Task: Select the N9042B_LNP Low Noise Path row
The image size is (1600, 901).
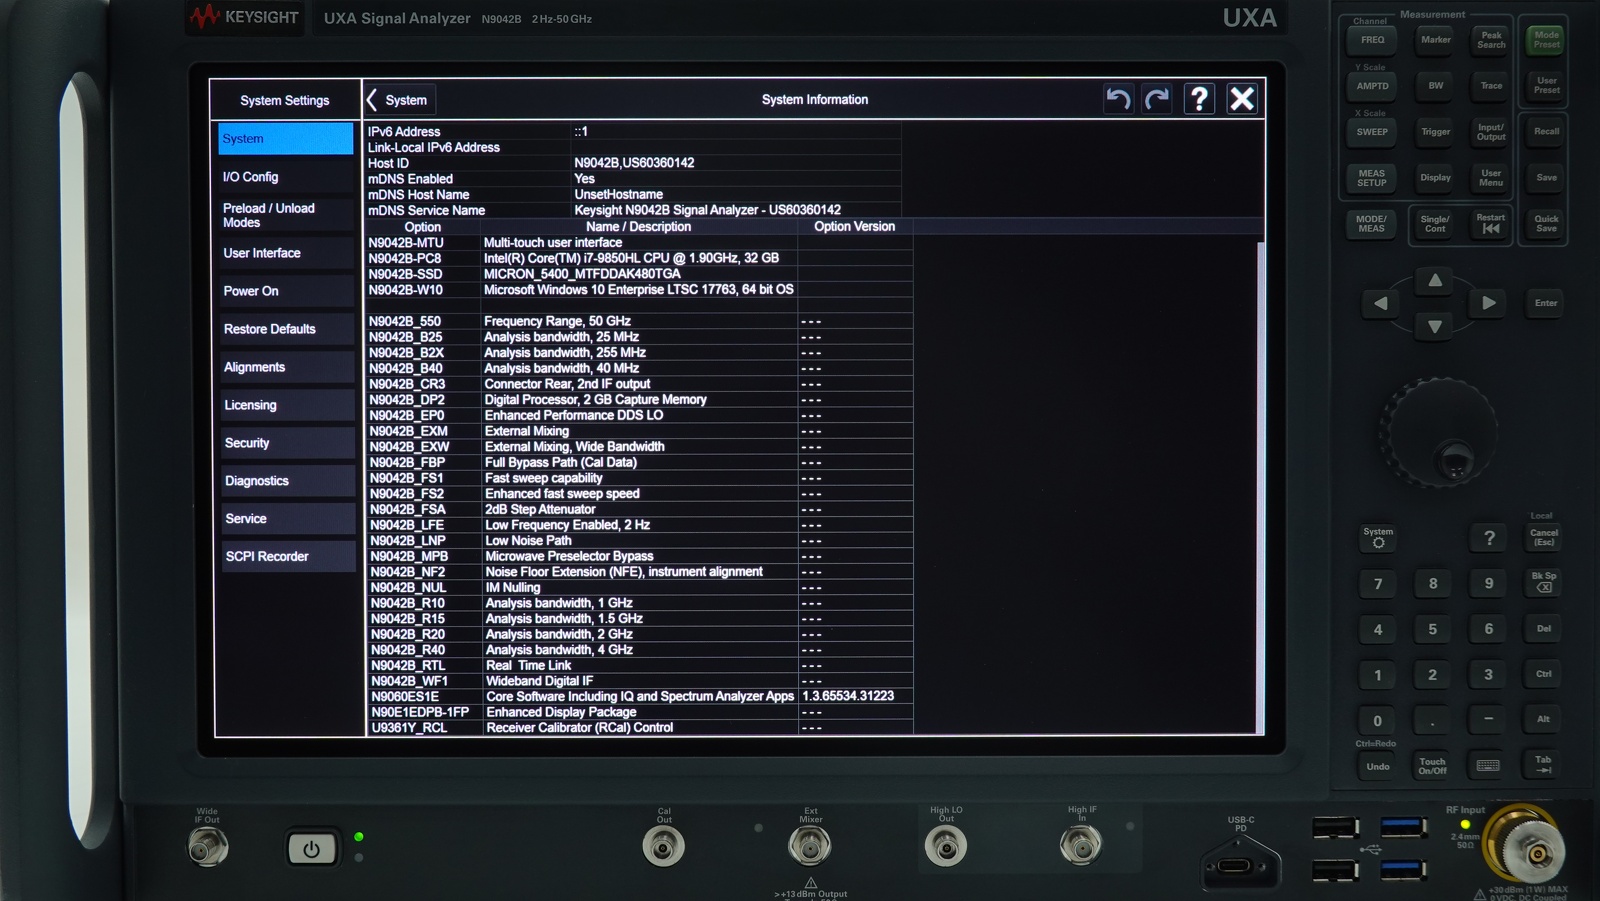Action: 639,541
